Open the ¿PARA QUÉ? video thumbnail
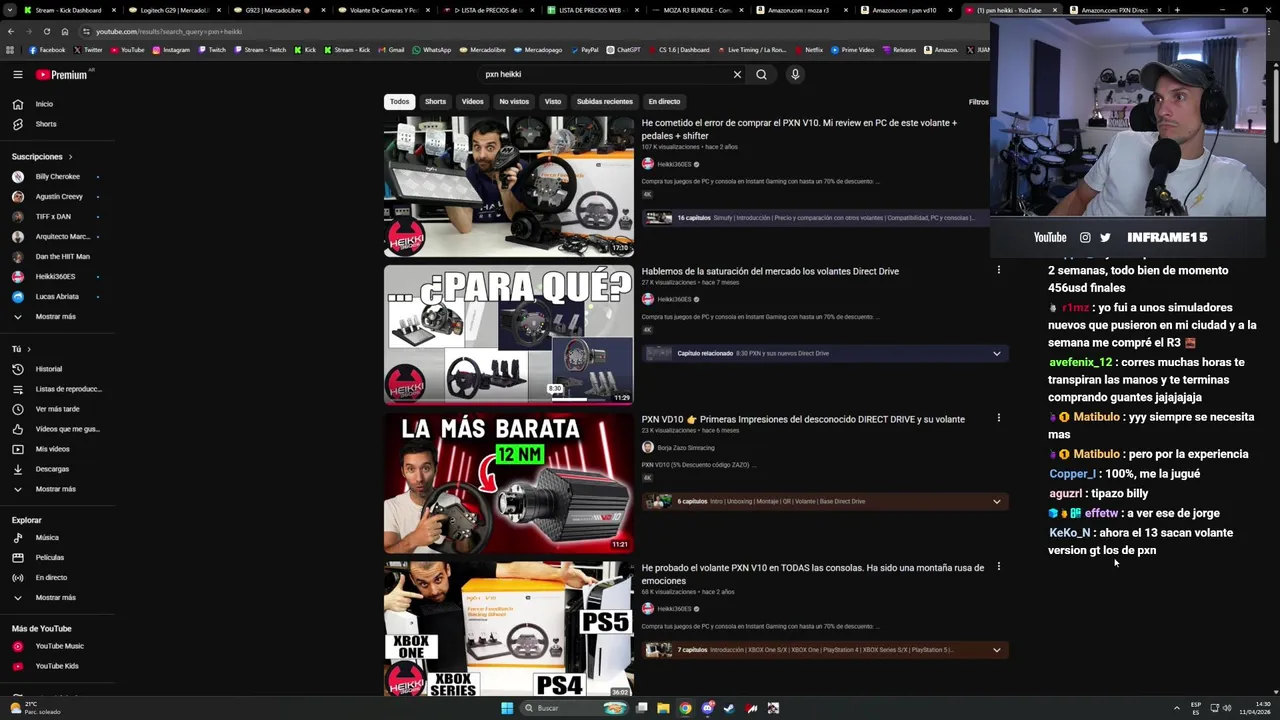 point(509,334)
